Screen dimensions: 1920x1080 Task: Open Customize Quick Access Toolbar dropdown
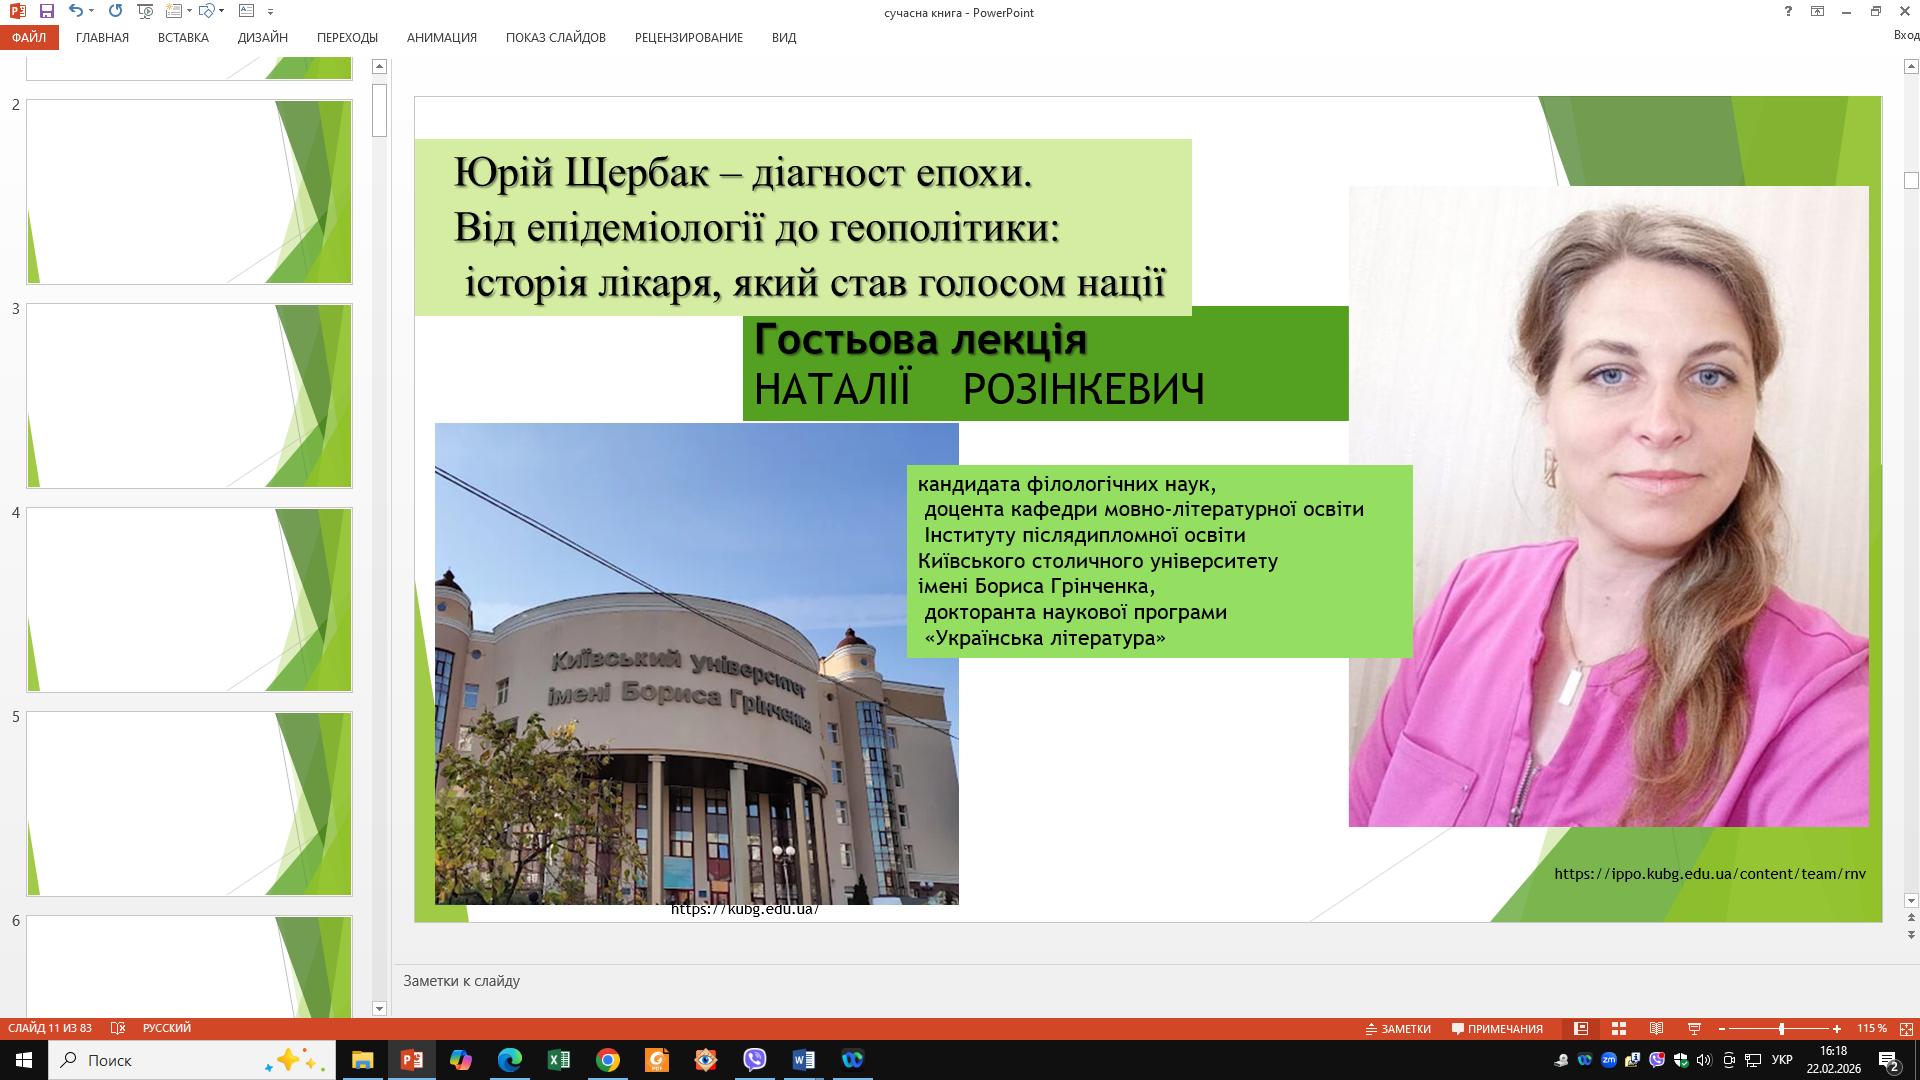pyautogui.click(x=271, y=11)
